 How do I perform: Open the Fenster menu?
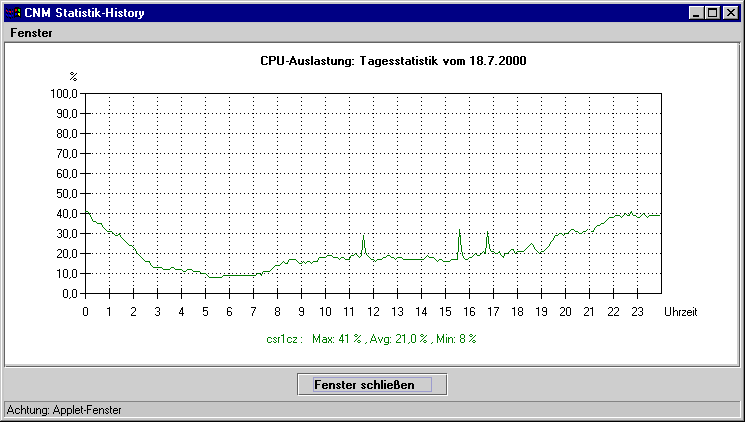(x=31, y=33)
